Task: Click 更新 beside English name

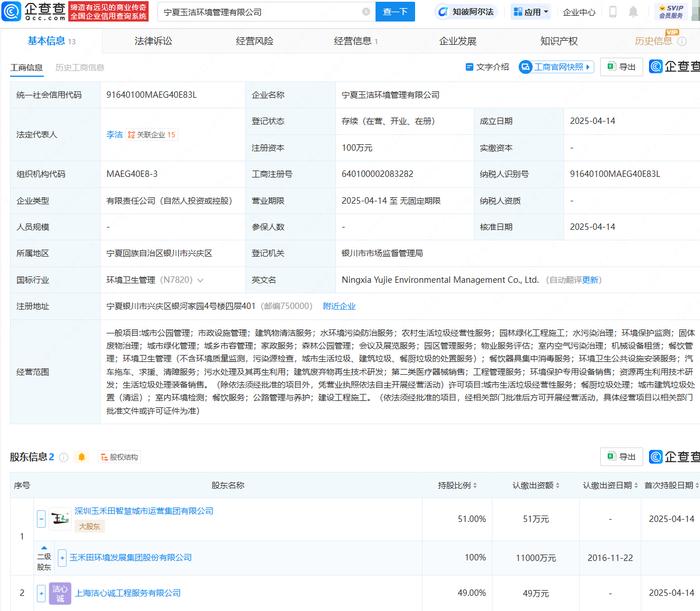Action: tap(590, 280)
